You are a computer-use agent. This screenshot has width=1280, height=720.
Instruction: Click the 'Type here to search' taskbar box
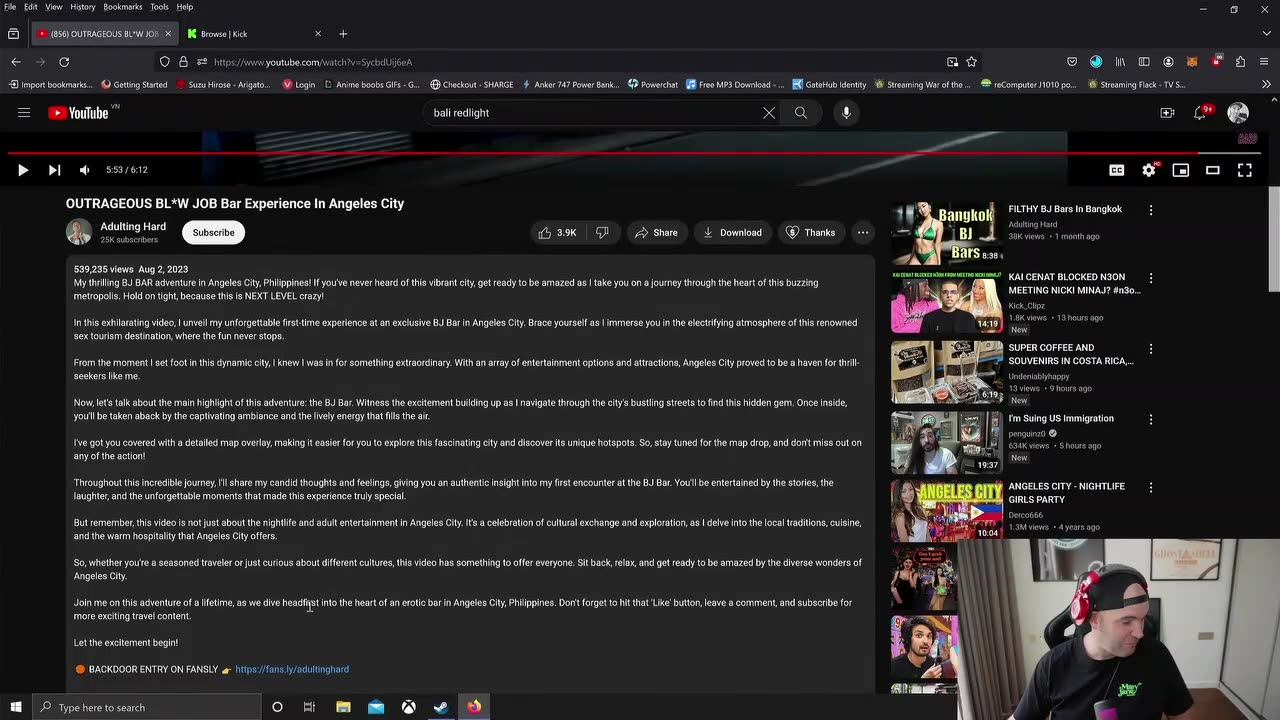click(147, 707)
